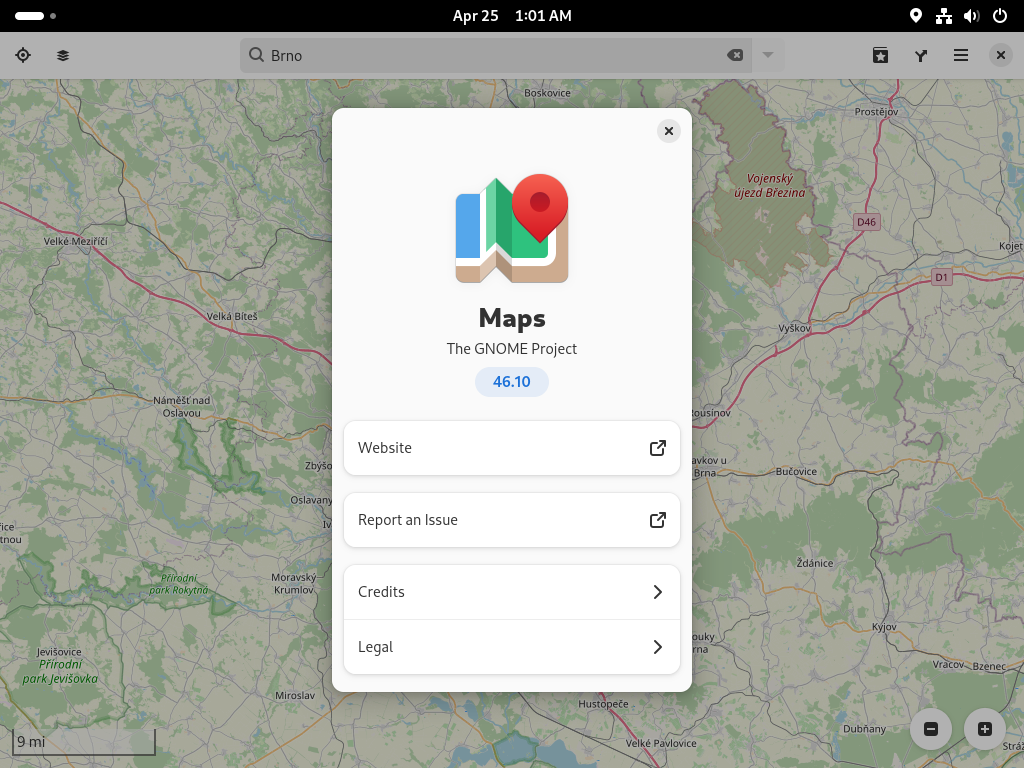The image size is (1024, 768).
Task: Click the Vojenský újezd Březina label
Action: [769, 185]
